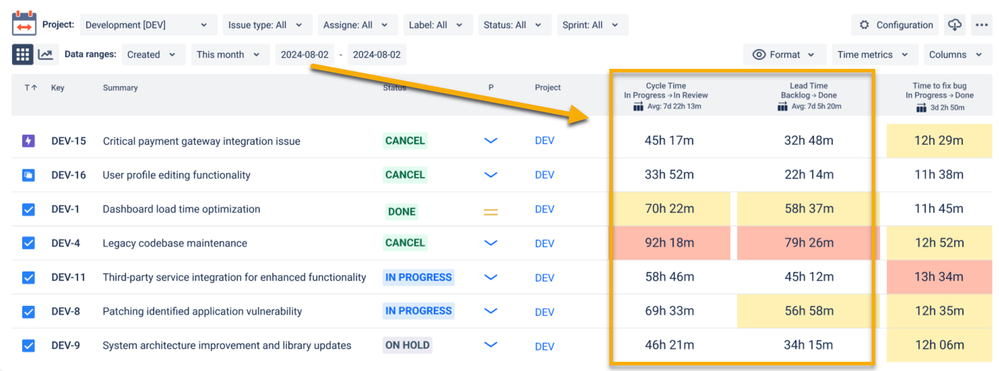Click the ON HOLD status for DEV-9

tap(408, 346)
